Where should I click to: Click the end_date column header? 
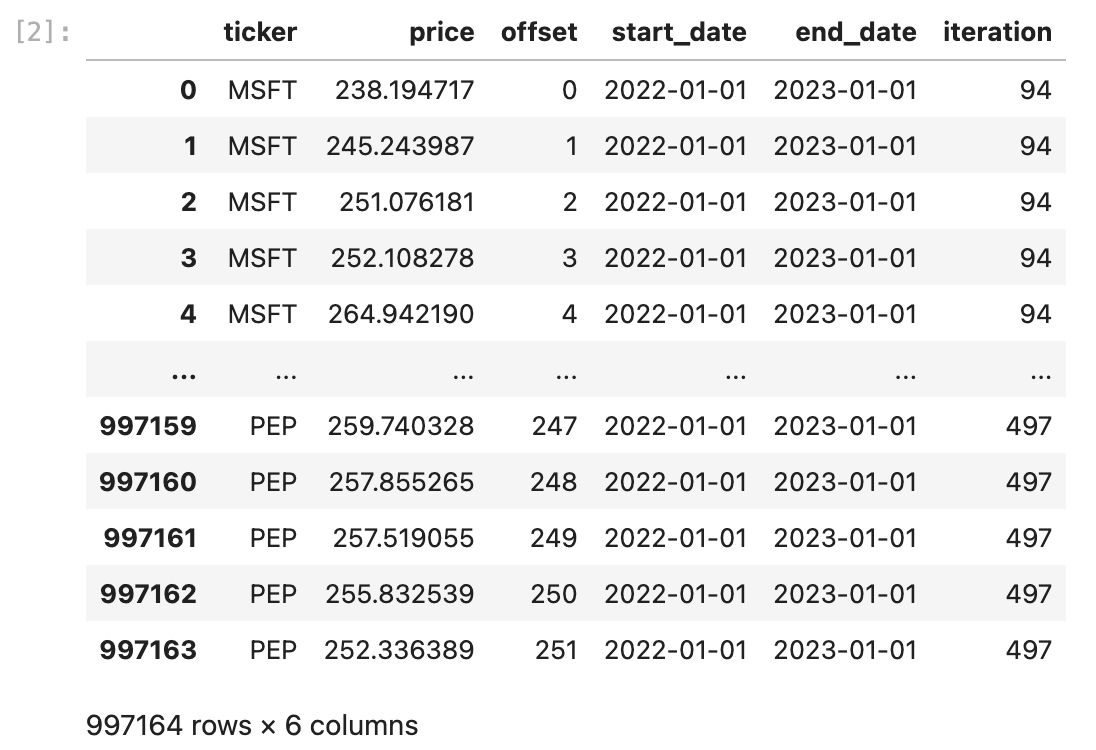click(x=856, y=32)
